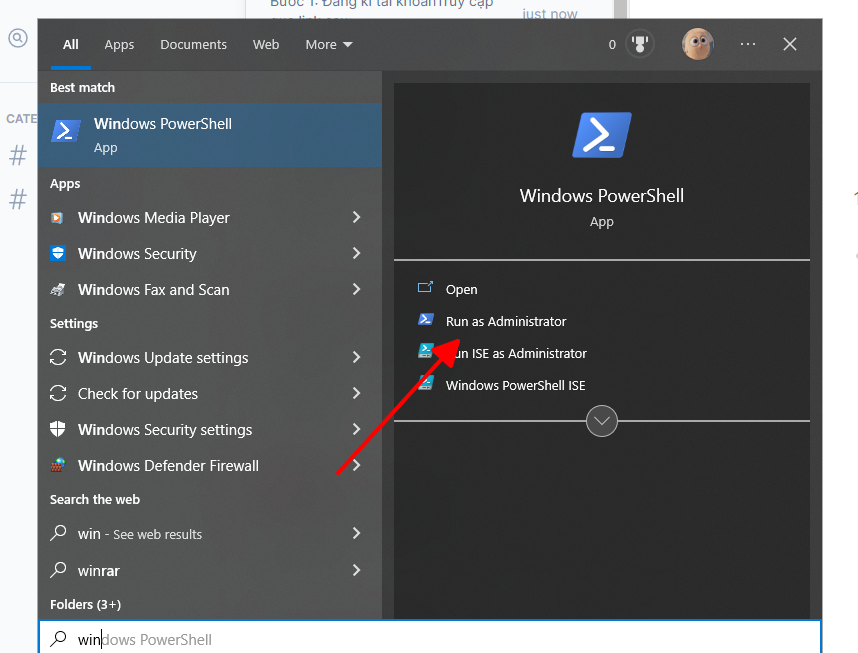858x653 pixels.
Task: Expand Windows Security settings arrow
Action: 356,429
